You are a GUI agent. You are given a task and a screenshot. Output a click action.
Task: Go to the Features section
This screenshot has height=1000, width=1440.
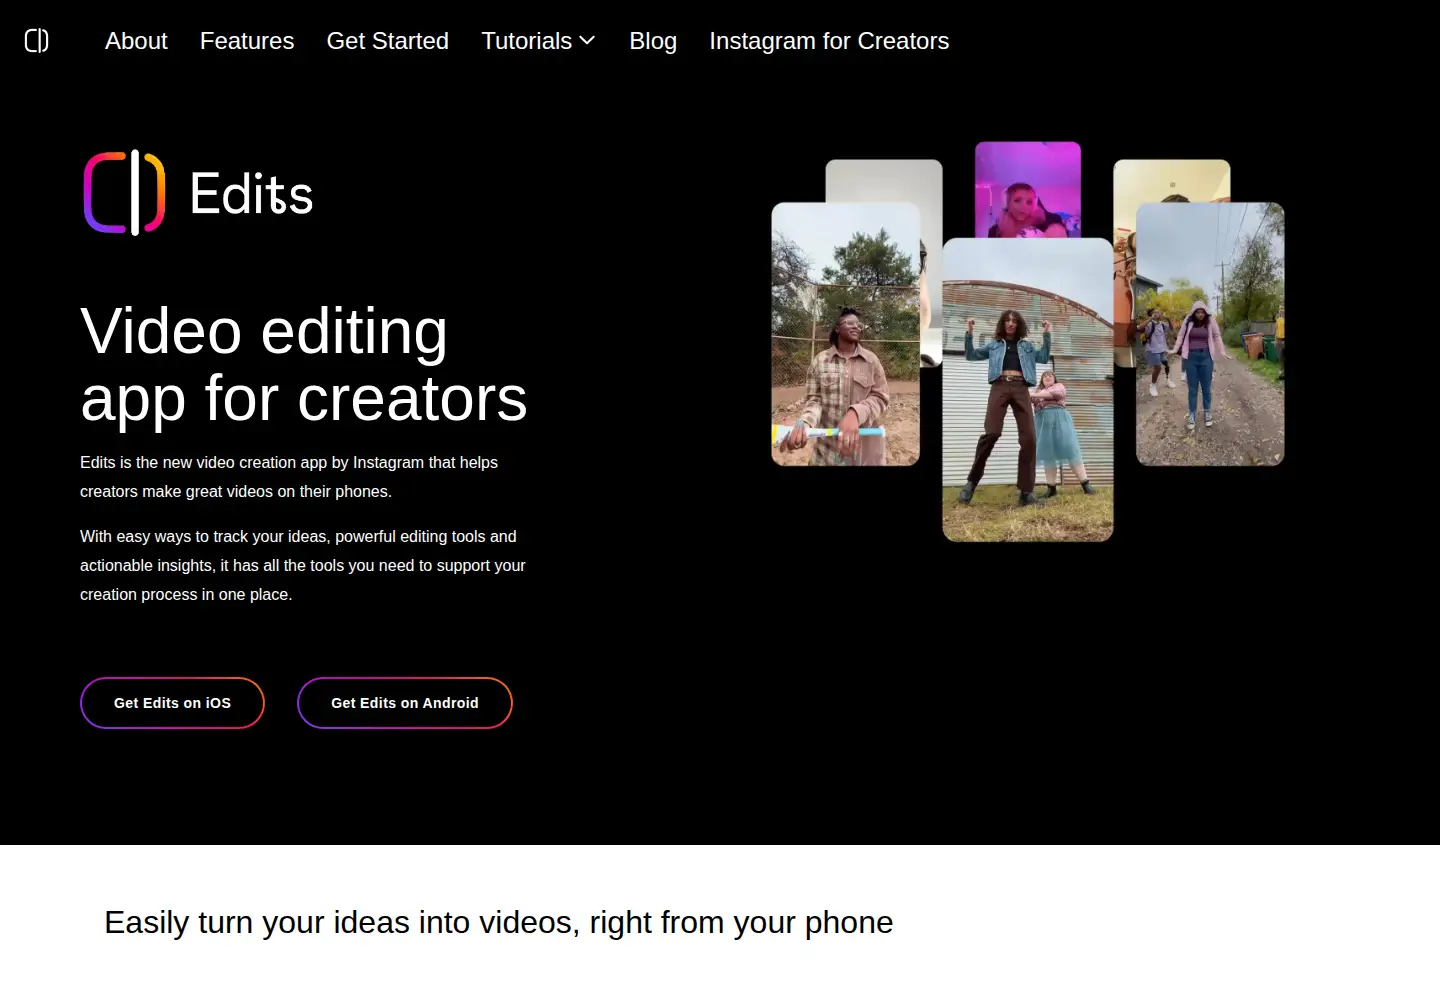[247, 41]
